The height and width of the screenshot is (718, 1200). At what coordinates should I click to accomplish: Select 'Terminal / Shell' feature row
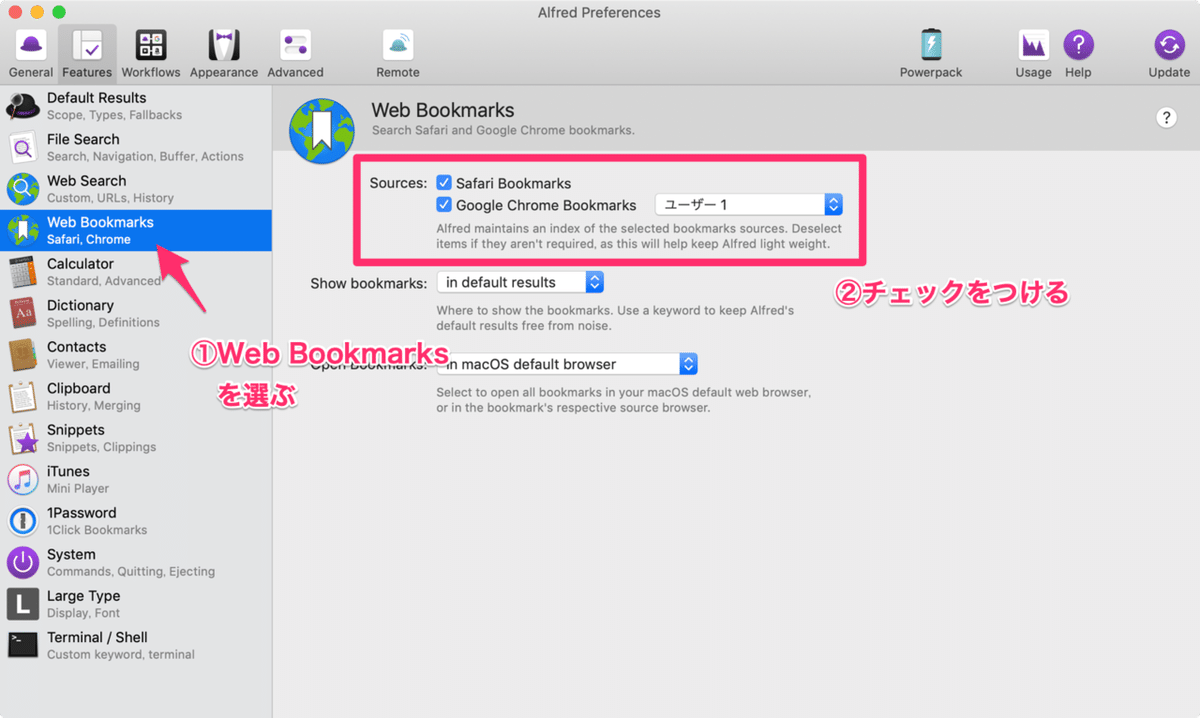pyautogui.click(x=136, y=645)
